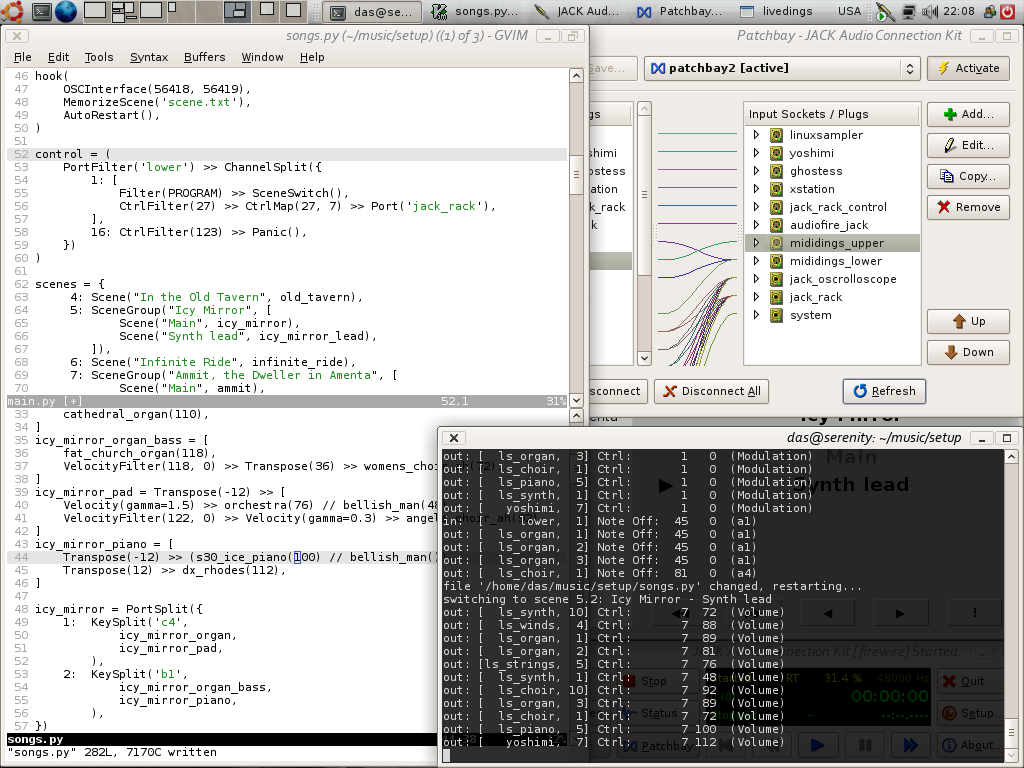Click the Edit... button in Patchbay

point(968,145)
